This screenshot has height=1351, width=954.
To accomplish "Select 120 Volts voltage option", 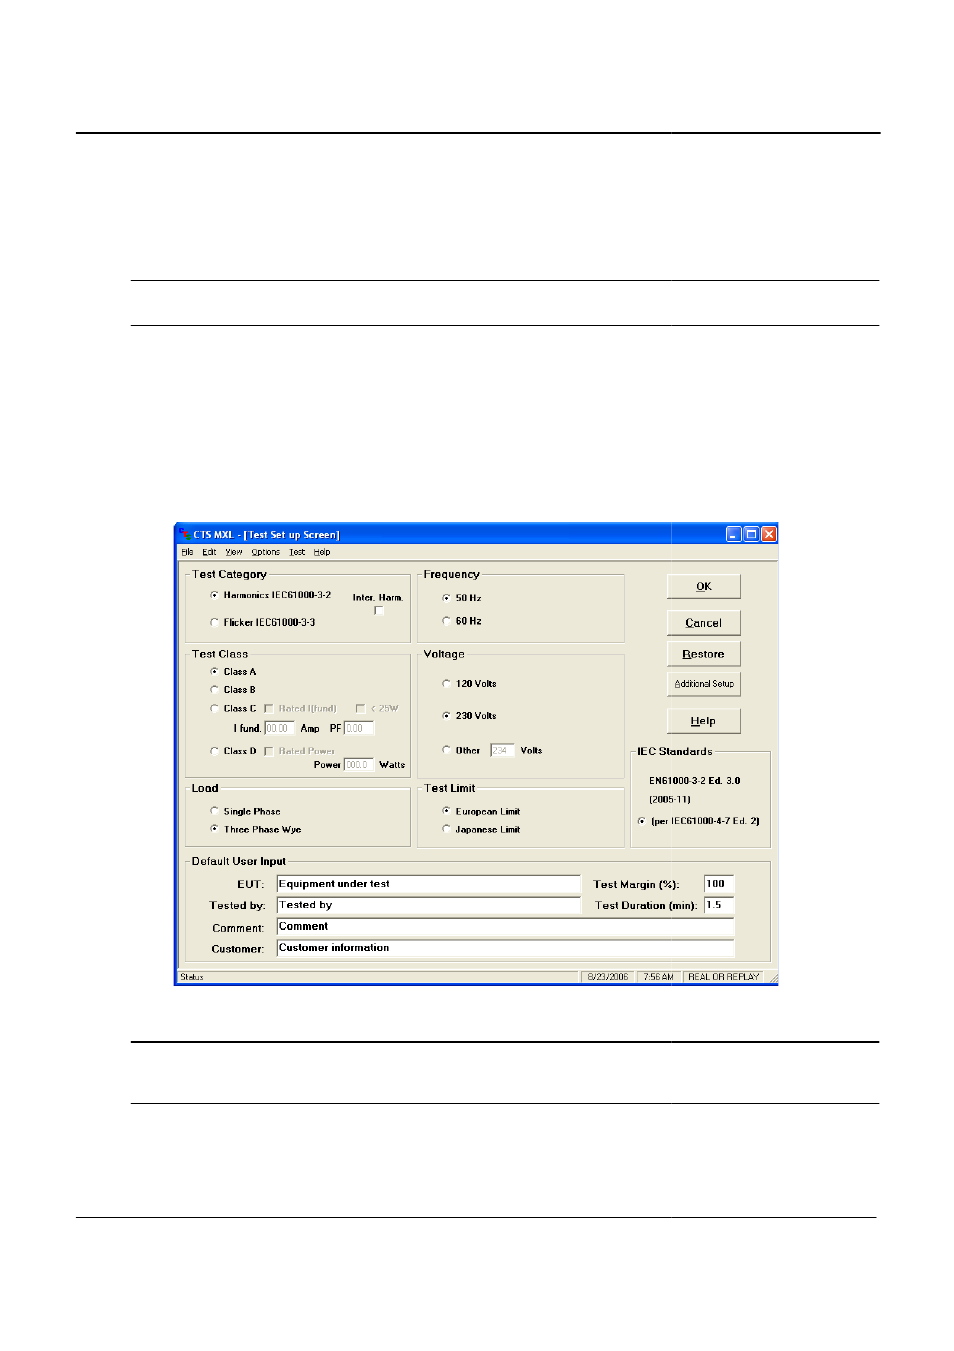I will pos(446,684).
